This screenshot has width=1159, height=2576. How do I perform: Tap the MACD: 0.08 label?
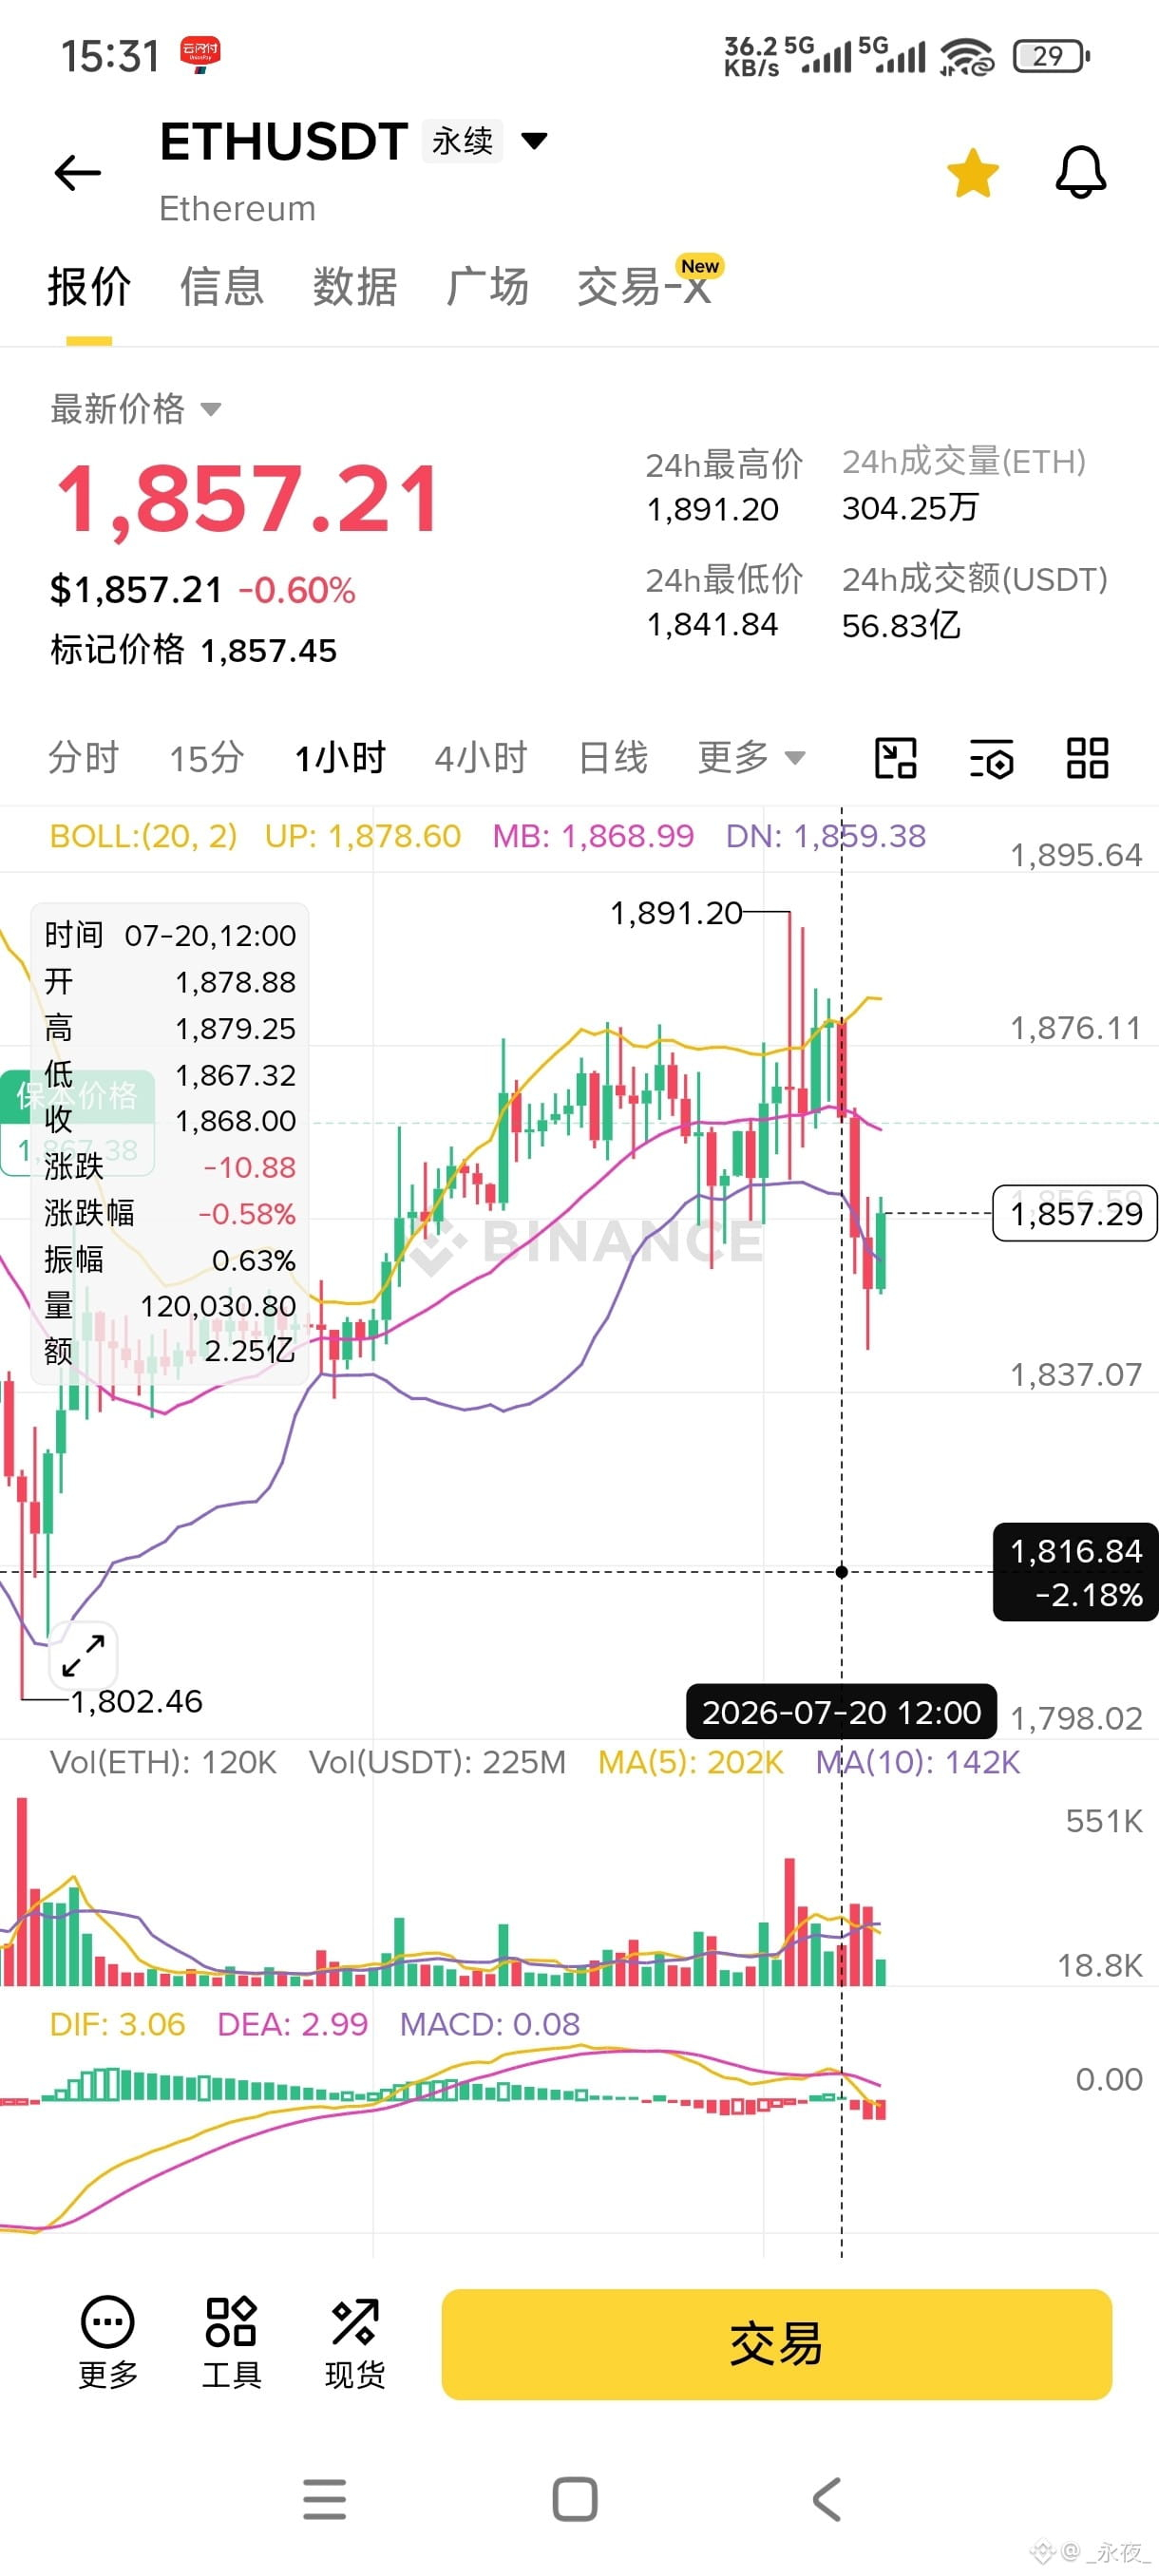[x=490, y=2024]
